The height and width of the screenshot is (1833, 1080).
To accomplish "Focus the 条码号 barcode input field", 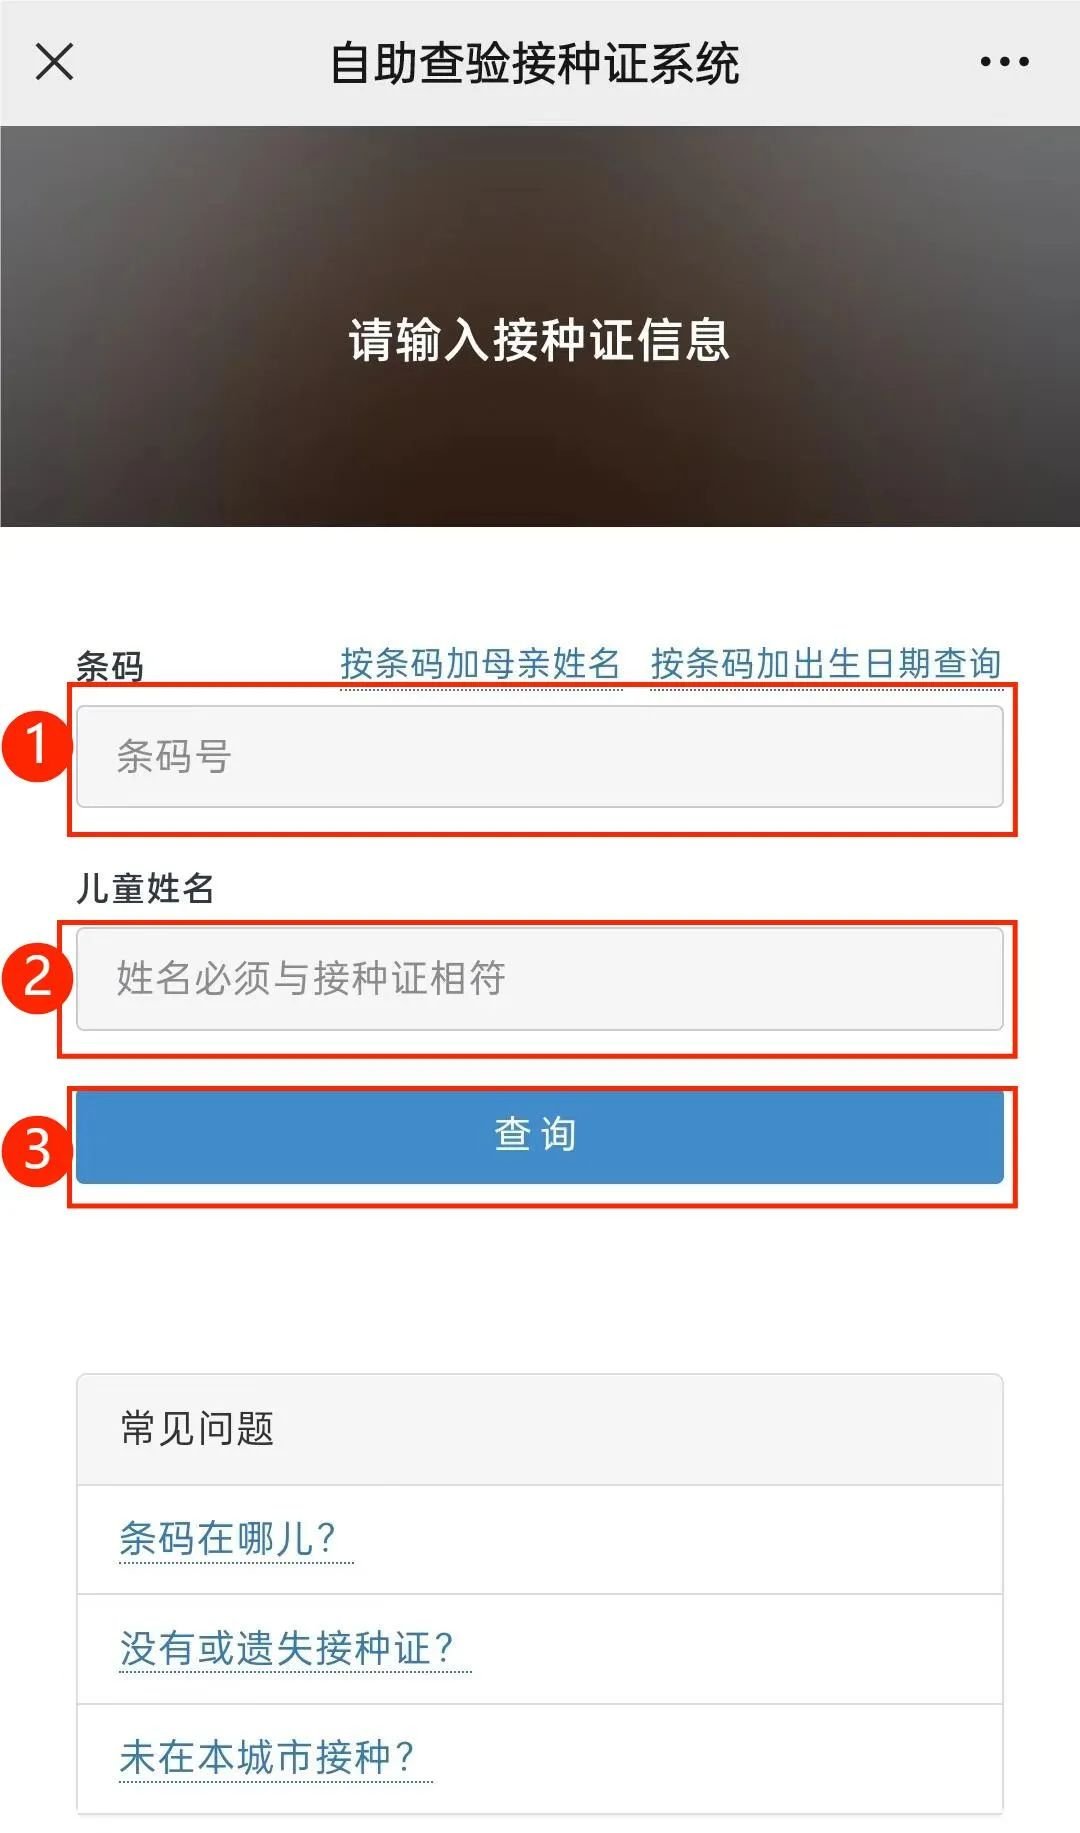I will [540, 756].
